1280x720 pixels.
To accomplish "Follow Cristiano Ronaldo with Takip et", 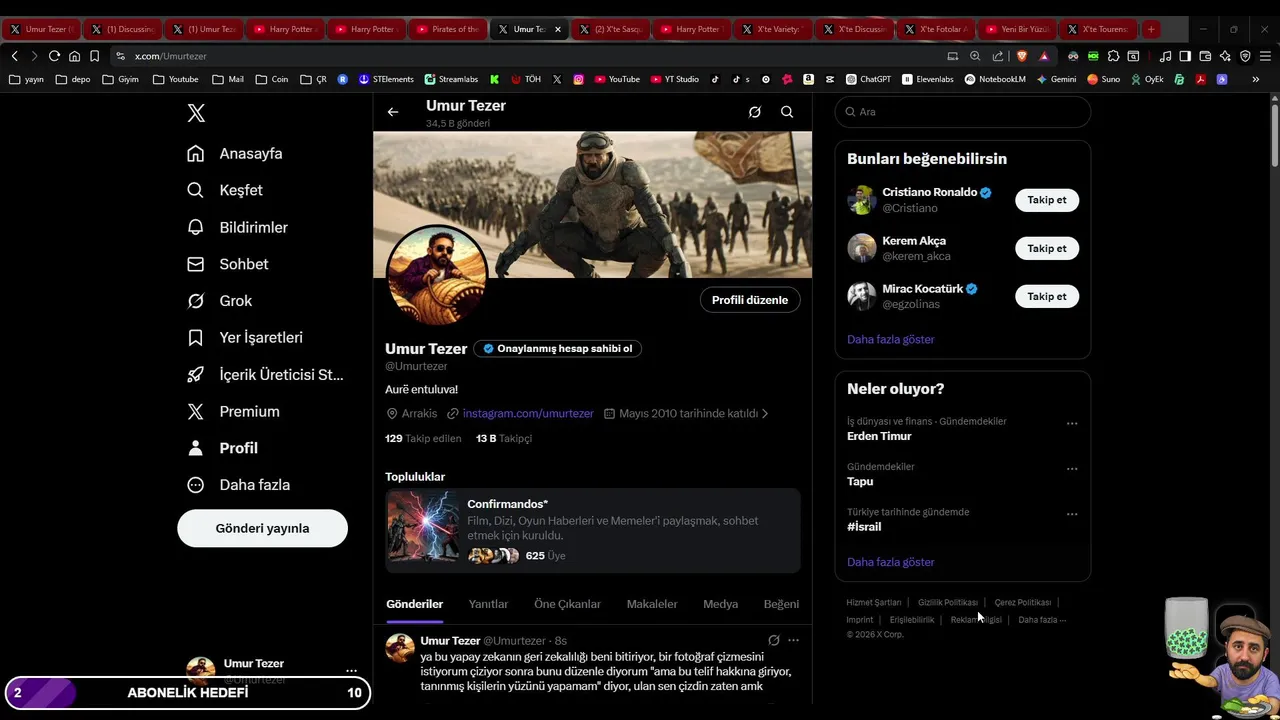I will point(1047,200).
